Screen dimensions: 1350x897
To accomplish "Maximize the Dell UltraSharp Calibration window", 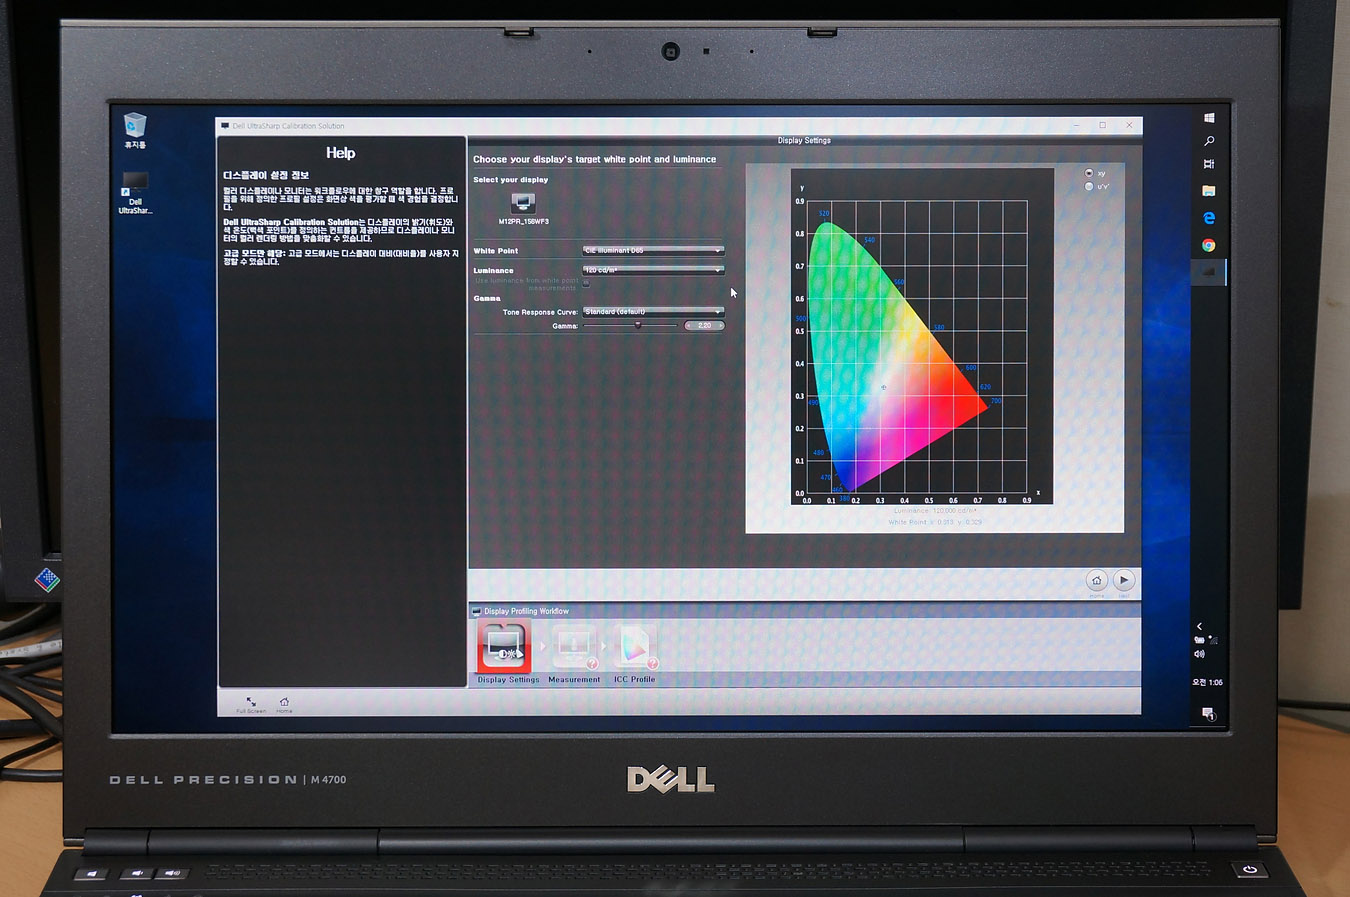I will [1103, 125].
